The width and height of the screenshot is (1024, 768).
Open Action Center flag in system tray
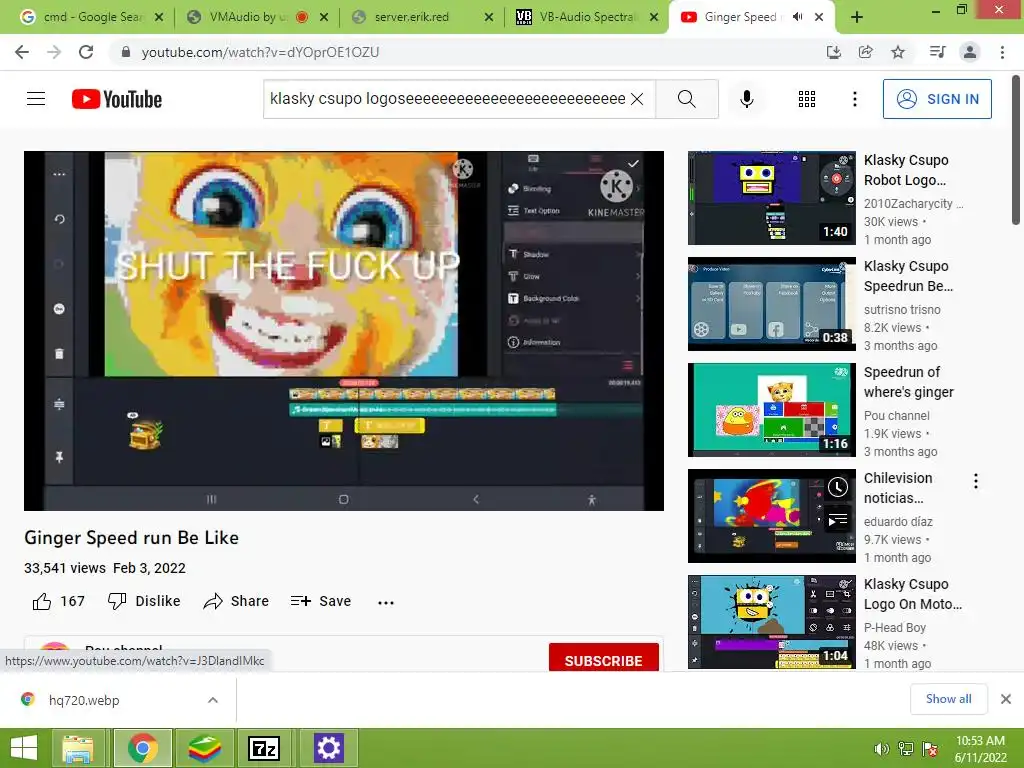(x=930, y=749)
